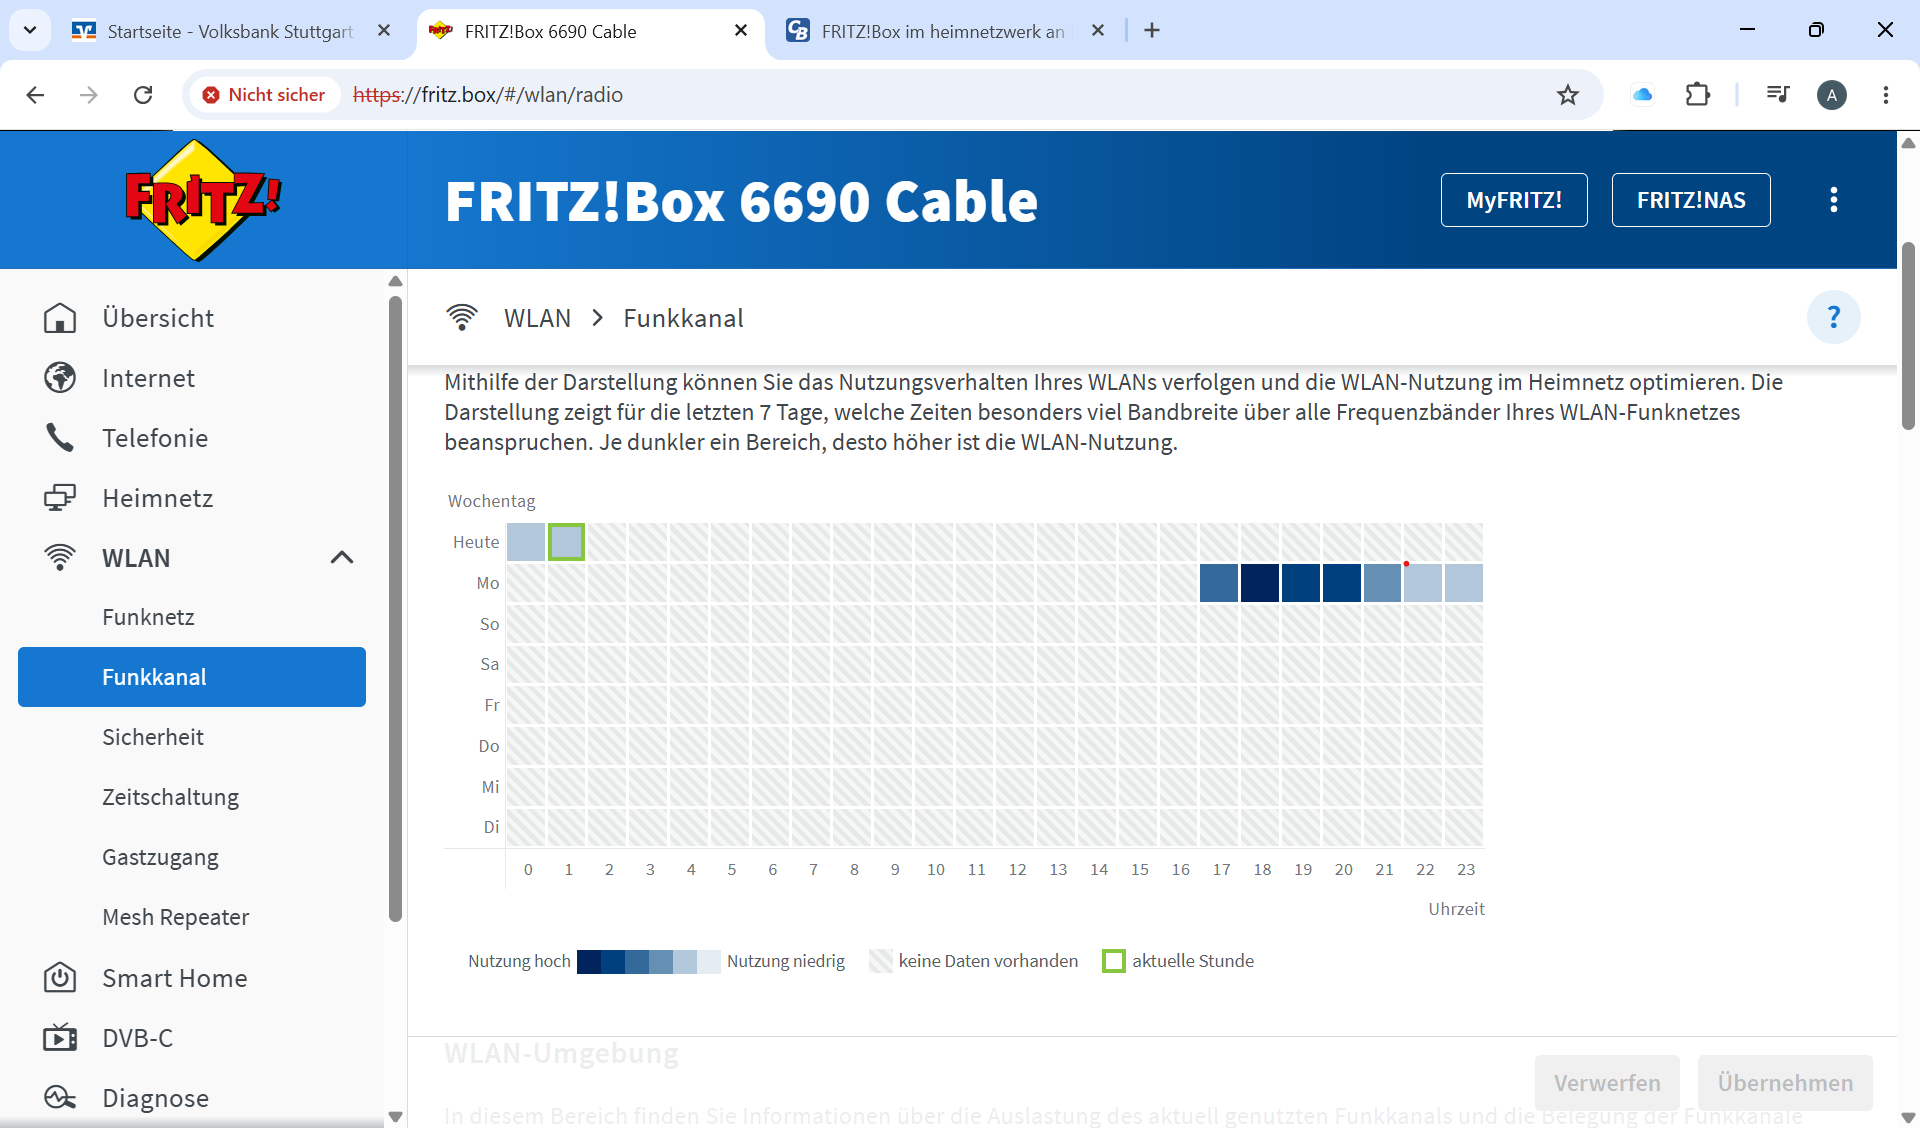Click the Nicht sicher security indicator
Viewport: 1920px width, 1128px height.
click(264, 95)
